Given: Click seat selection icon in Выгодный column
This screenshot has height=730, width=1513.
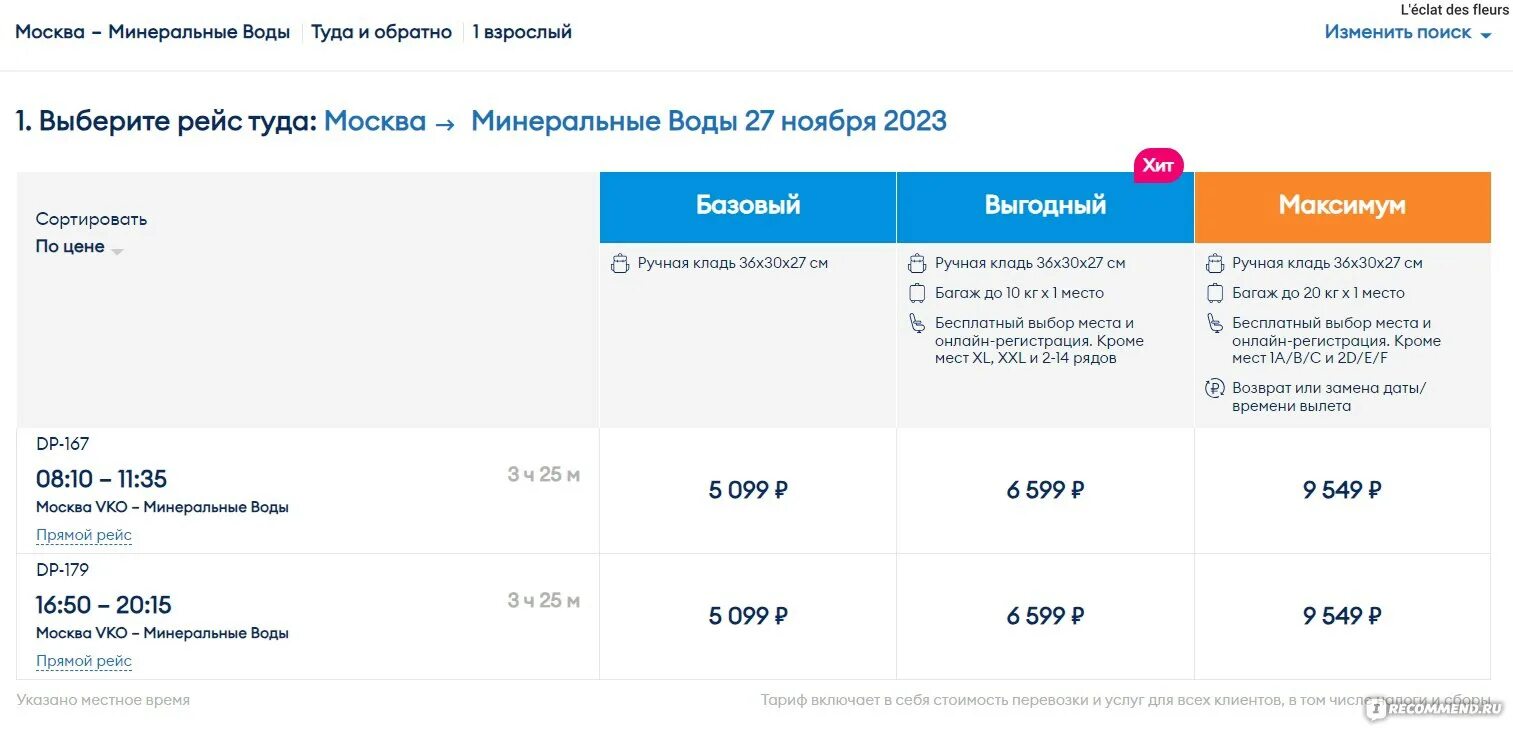Looking at the screenshot, I should (917, 323).
